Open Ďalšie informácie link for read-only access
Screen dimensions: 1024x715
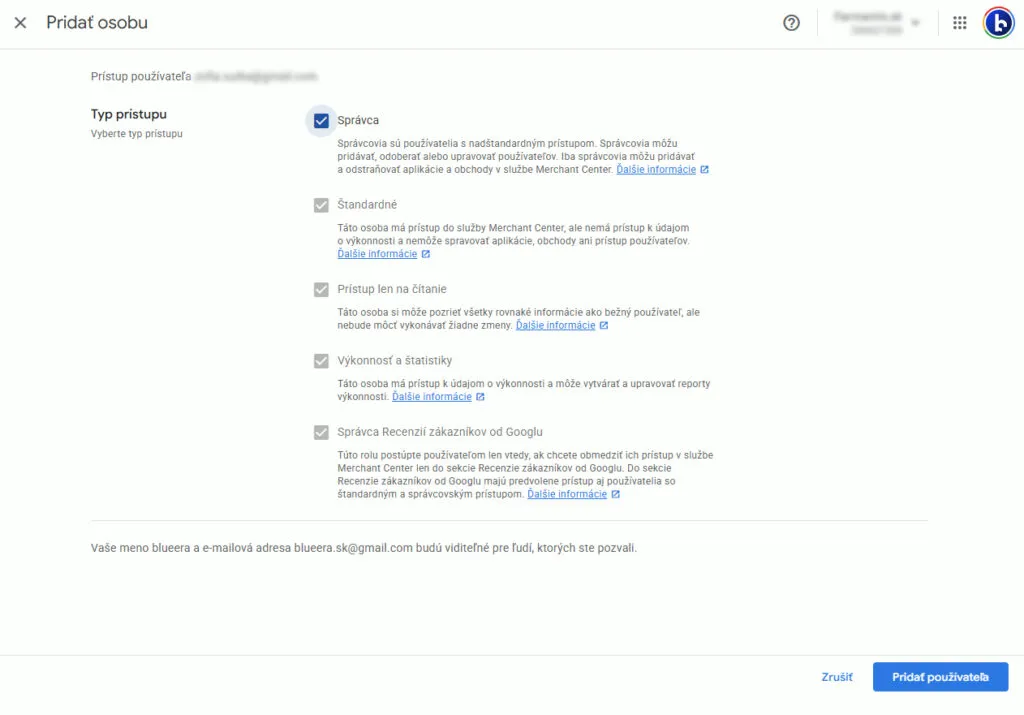point(555,326)
